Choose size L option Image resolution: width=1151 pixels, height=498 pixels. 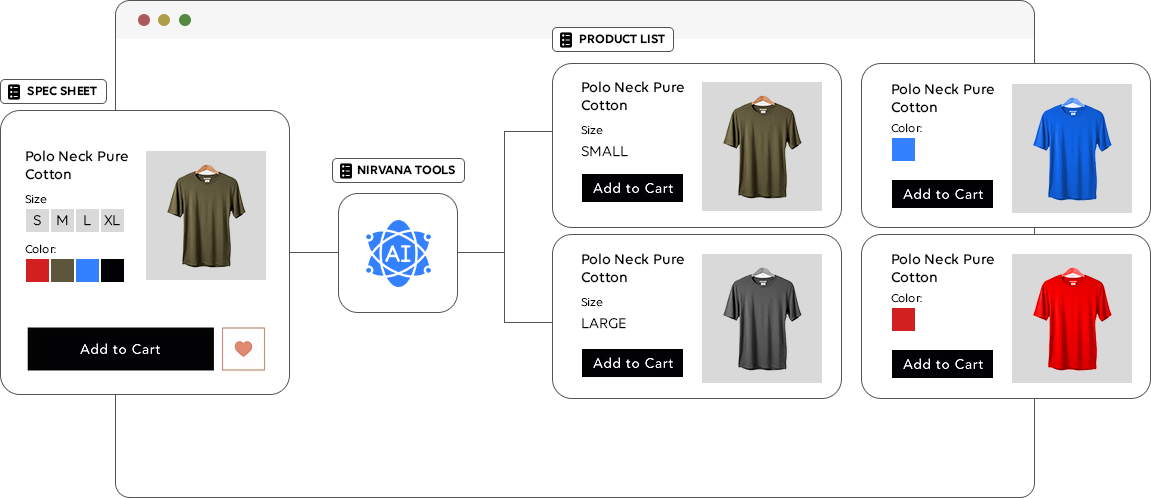pos(87,220)
